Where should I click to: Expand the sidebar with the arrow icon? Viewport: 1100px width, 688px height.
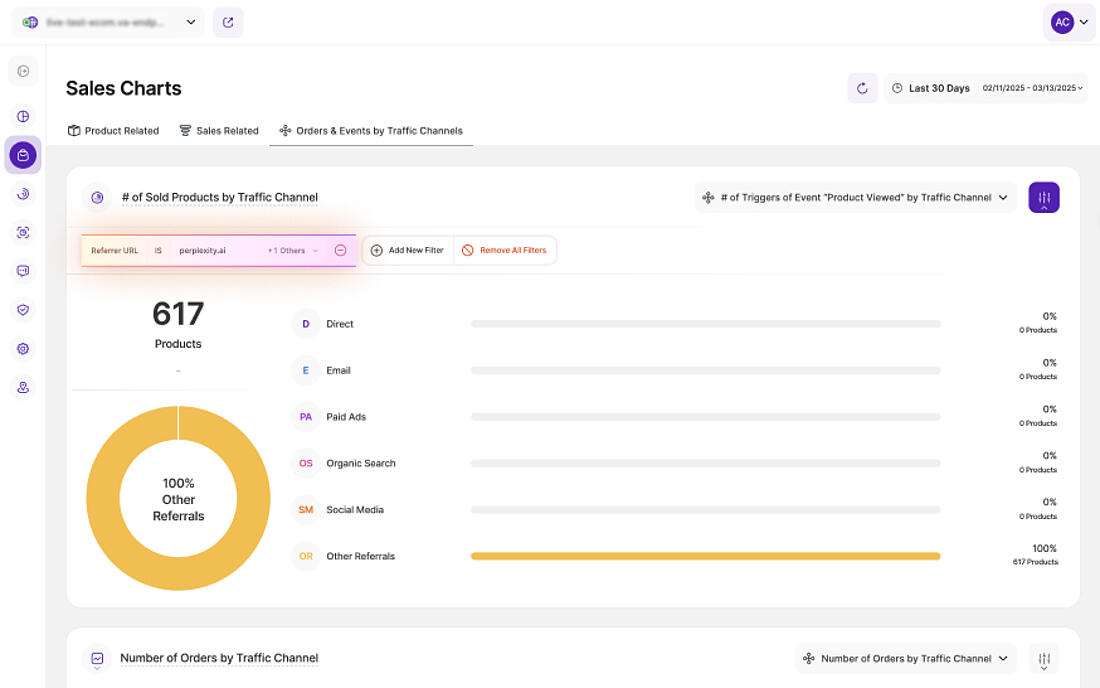[23, 71]
